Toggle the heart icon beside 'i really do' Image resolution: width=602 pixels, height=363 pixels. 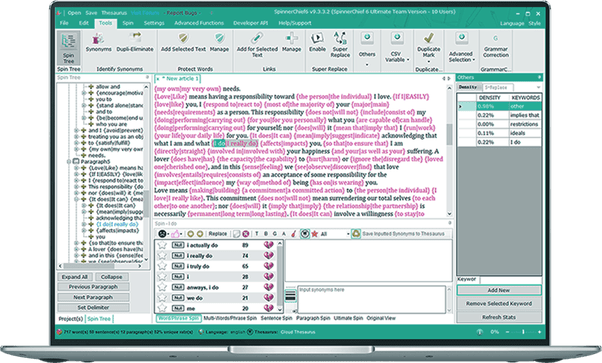[268, 255]
